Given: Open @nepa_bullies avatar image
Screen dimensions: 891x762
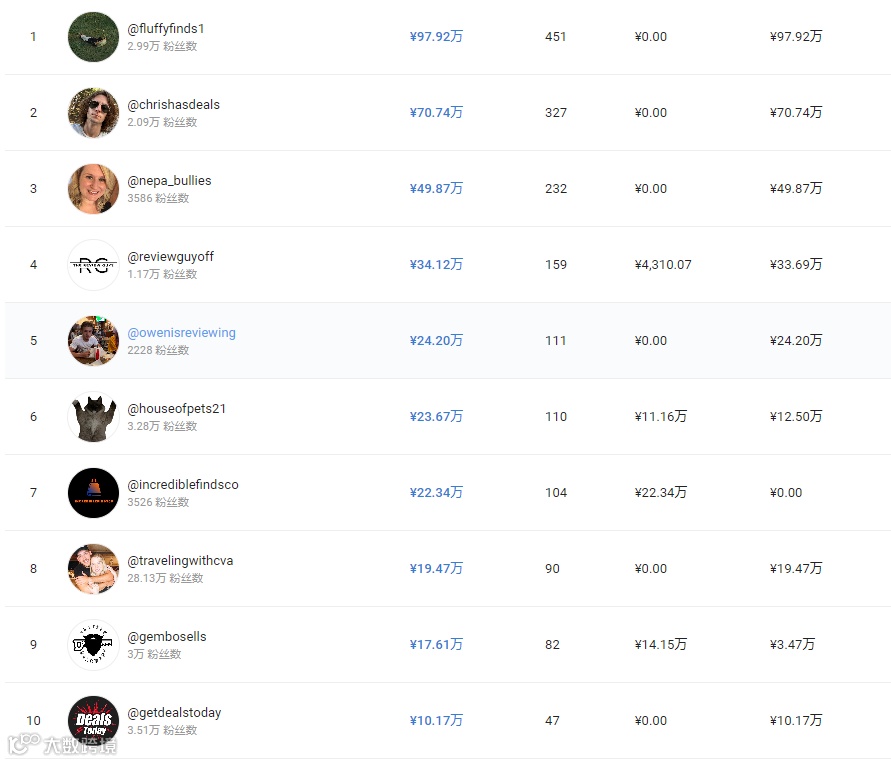Looking at the screenshot, I should (x=93, y=189).
